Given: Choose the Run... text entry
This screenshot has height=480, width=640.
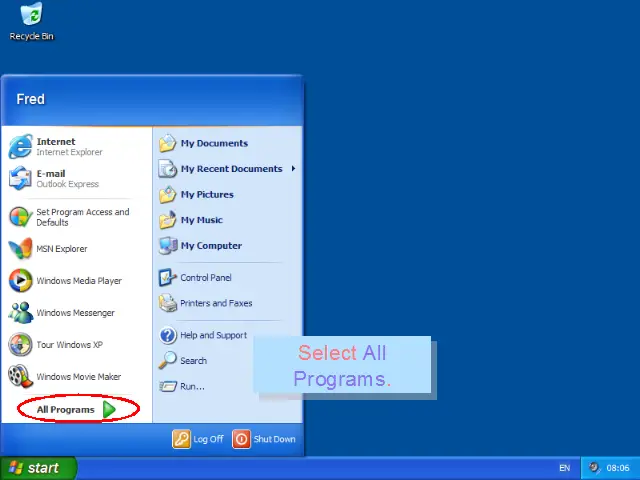Looking at the screenshot, I should click(x=192, y=386).
